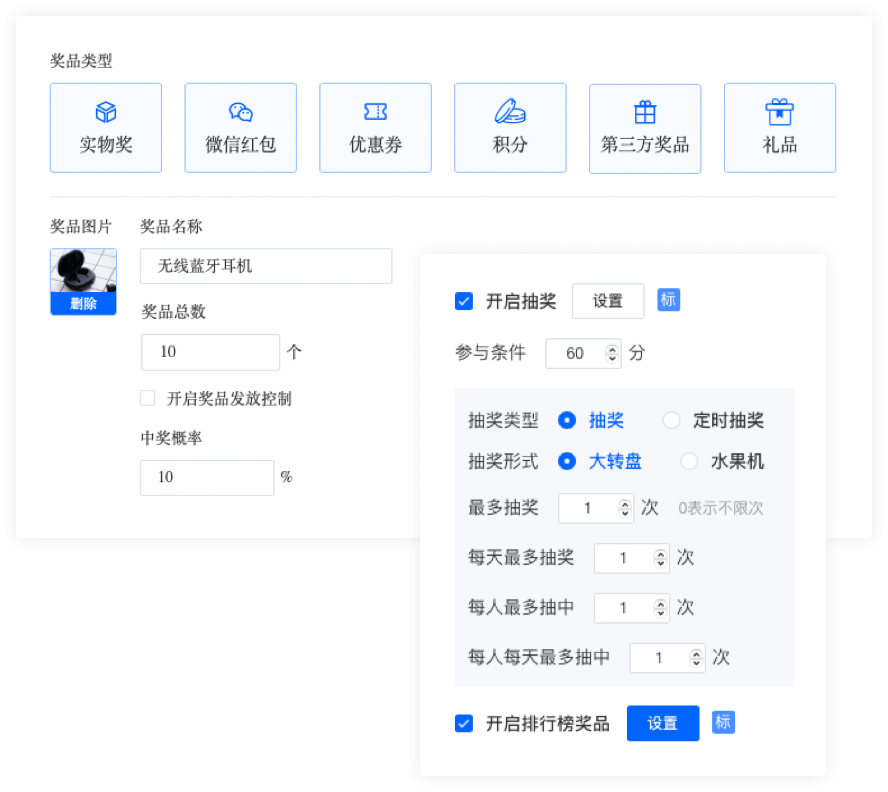Adjust the 每人最多抽中 stepper arrows
Viewport: 888px width, 792px height.
660,608
